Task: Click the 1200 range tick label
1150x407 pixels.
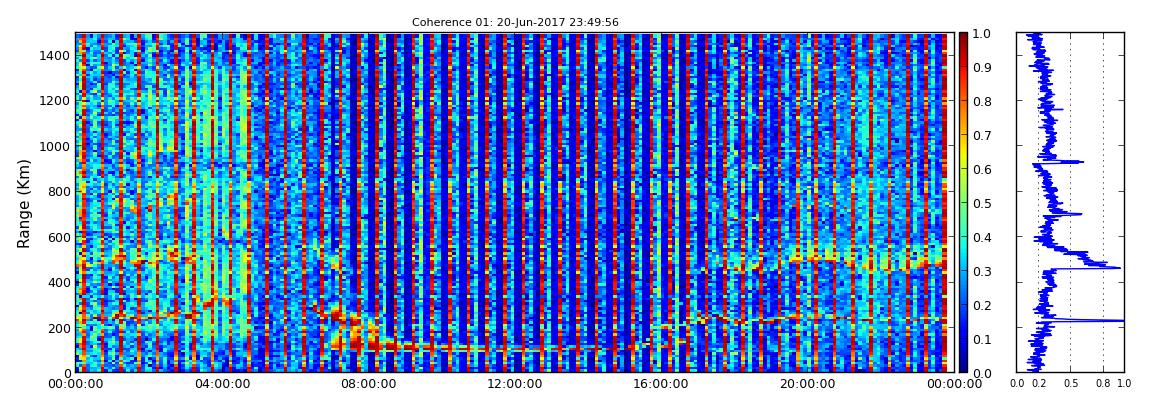Action: [54, 100]
